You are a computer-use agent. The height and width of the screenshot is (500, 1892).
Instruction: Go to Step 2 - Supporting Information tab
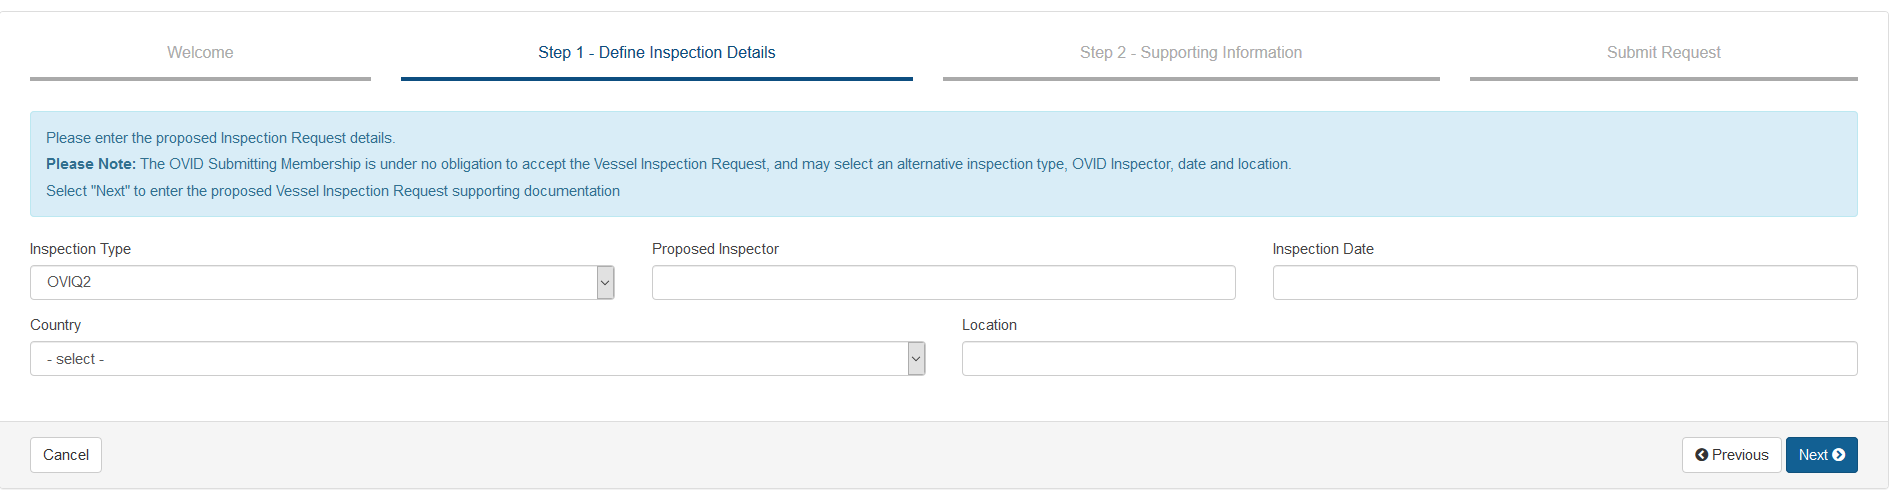(1191, 53)
